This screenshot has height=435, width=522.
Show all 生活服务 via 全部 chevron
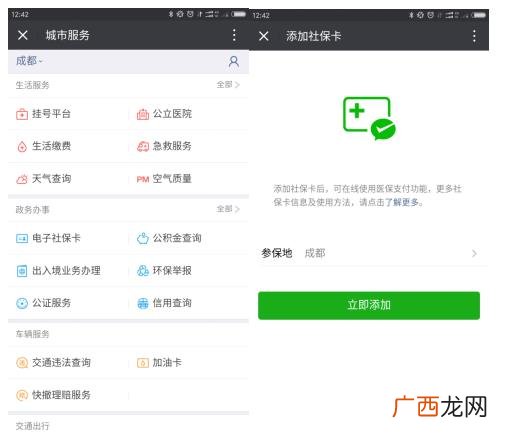(x=228, y=85)
